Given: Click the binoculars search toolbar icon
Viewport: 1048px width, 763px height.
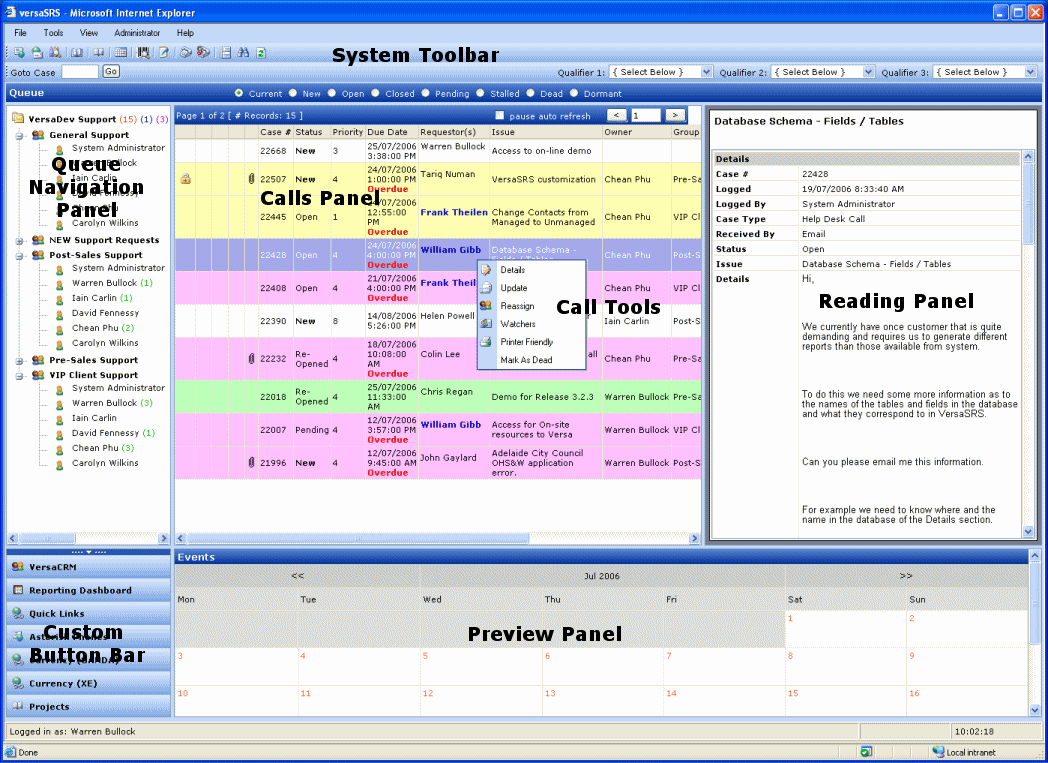Looking at the screenshot, I should [x=243, y=52].
